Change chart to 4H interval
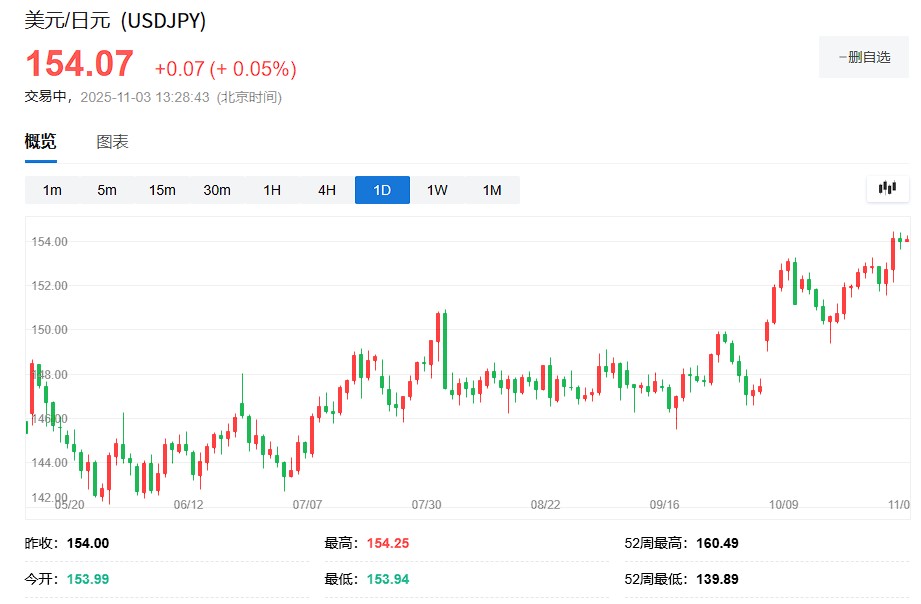This screenshot has width=921, height=604. [x=327, y=190]
